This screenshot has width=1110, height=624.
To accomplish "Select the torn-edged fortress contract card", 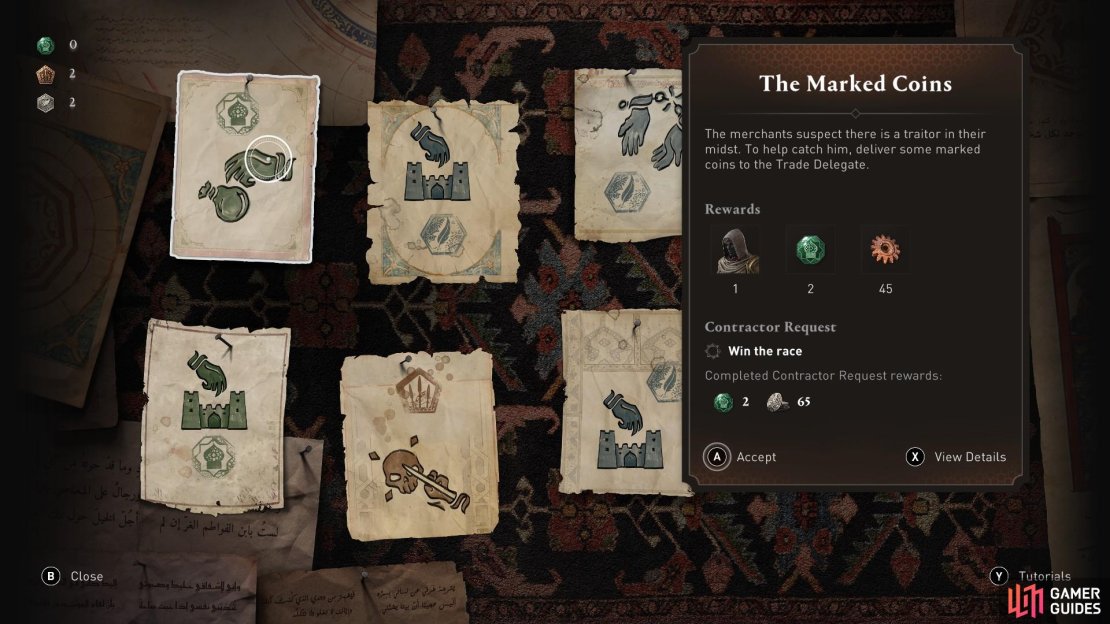I will point(442,191).
